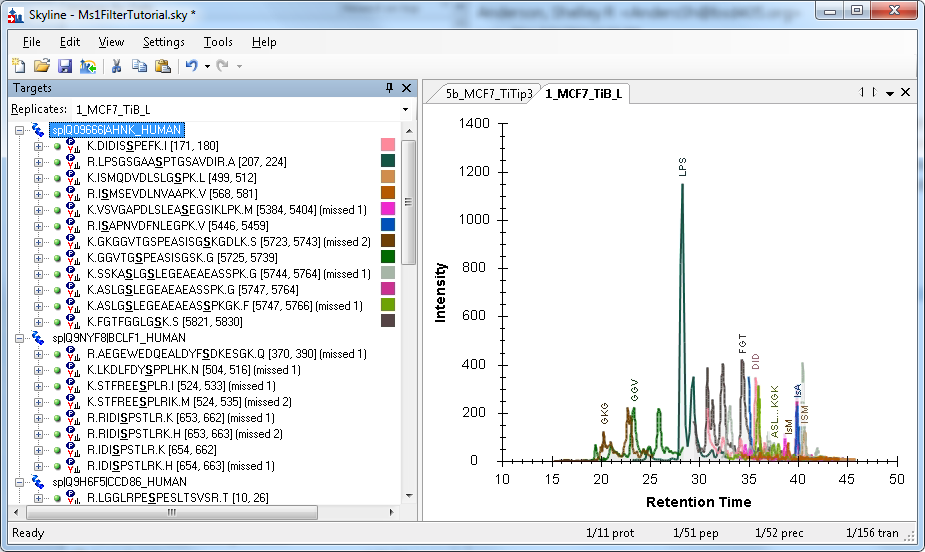Collapse the AHNK_HUMAN protein node

[20, 130]
